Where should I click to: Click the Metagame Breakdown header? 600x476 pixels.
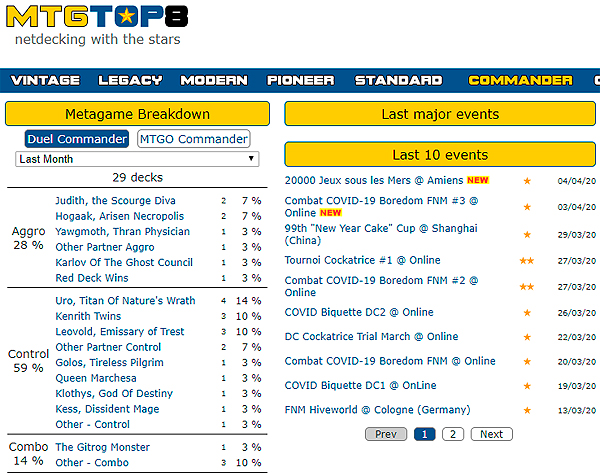pos(137,114)
